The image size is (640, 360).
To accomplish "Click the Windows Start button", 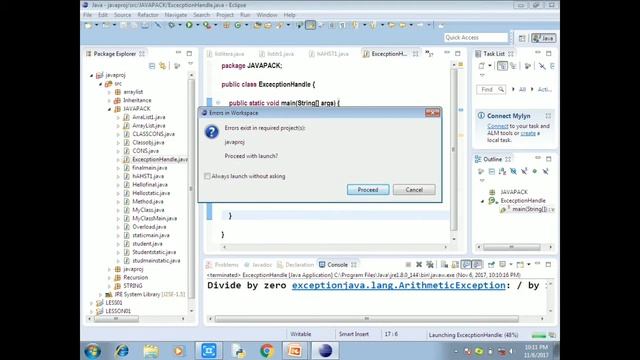I will tap(92, 351).
